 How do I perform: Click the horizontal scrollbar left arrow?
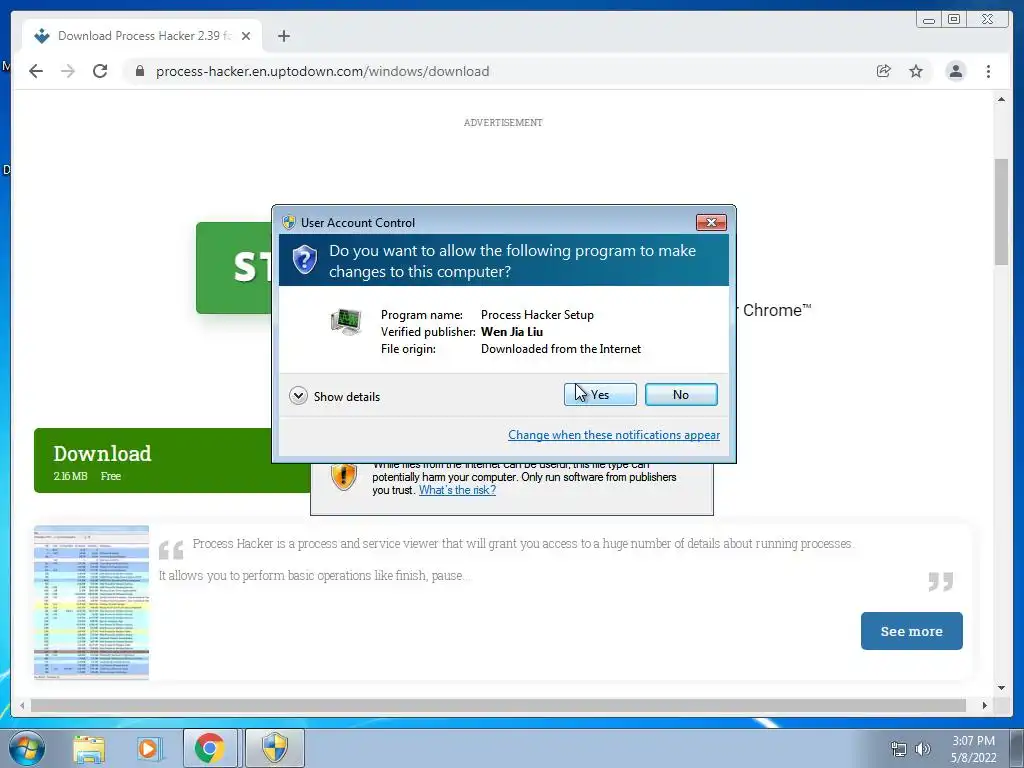pyautogui.click(x=22, y=705)
